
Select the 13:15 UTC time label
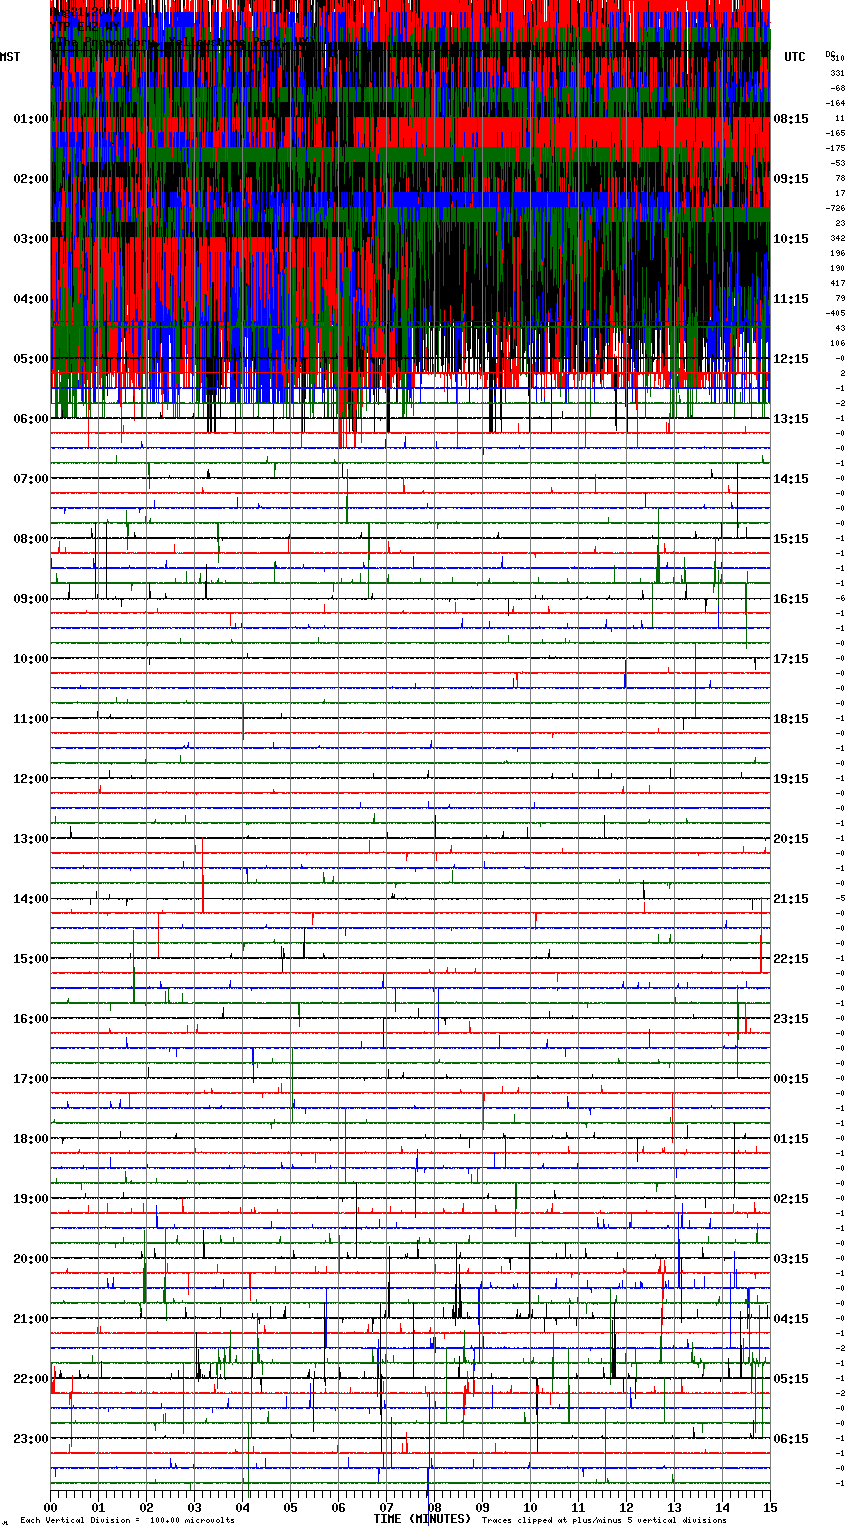[x=790, y=419]
